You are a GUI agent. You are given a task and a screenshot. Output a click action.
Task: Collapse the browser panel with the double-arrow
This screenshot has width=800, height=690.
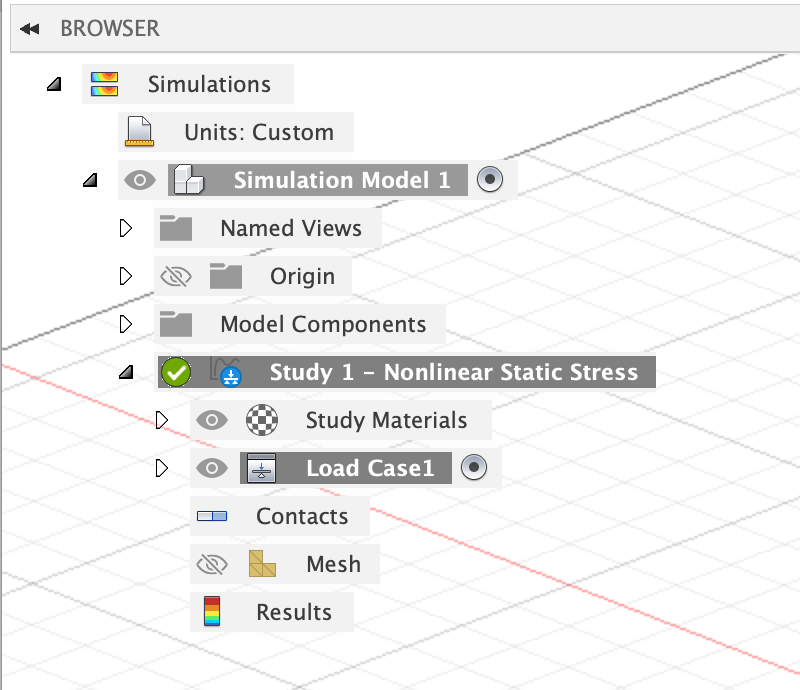[x=29, y=28]
